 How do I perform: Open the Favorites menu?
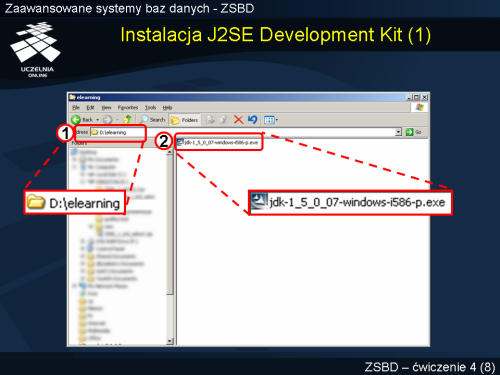point(128,107)
